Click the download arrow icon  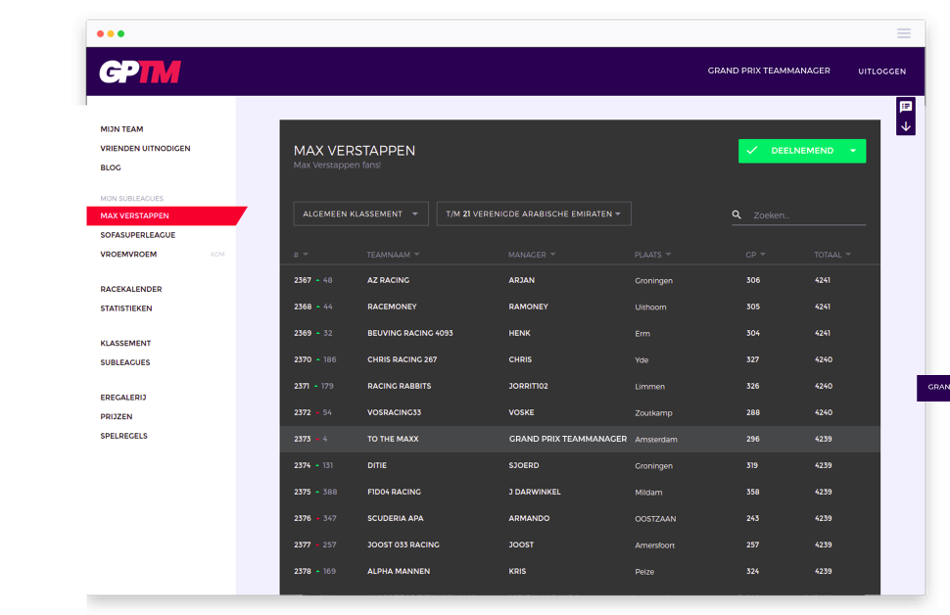(906, 126)
